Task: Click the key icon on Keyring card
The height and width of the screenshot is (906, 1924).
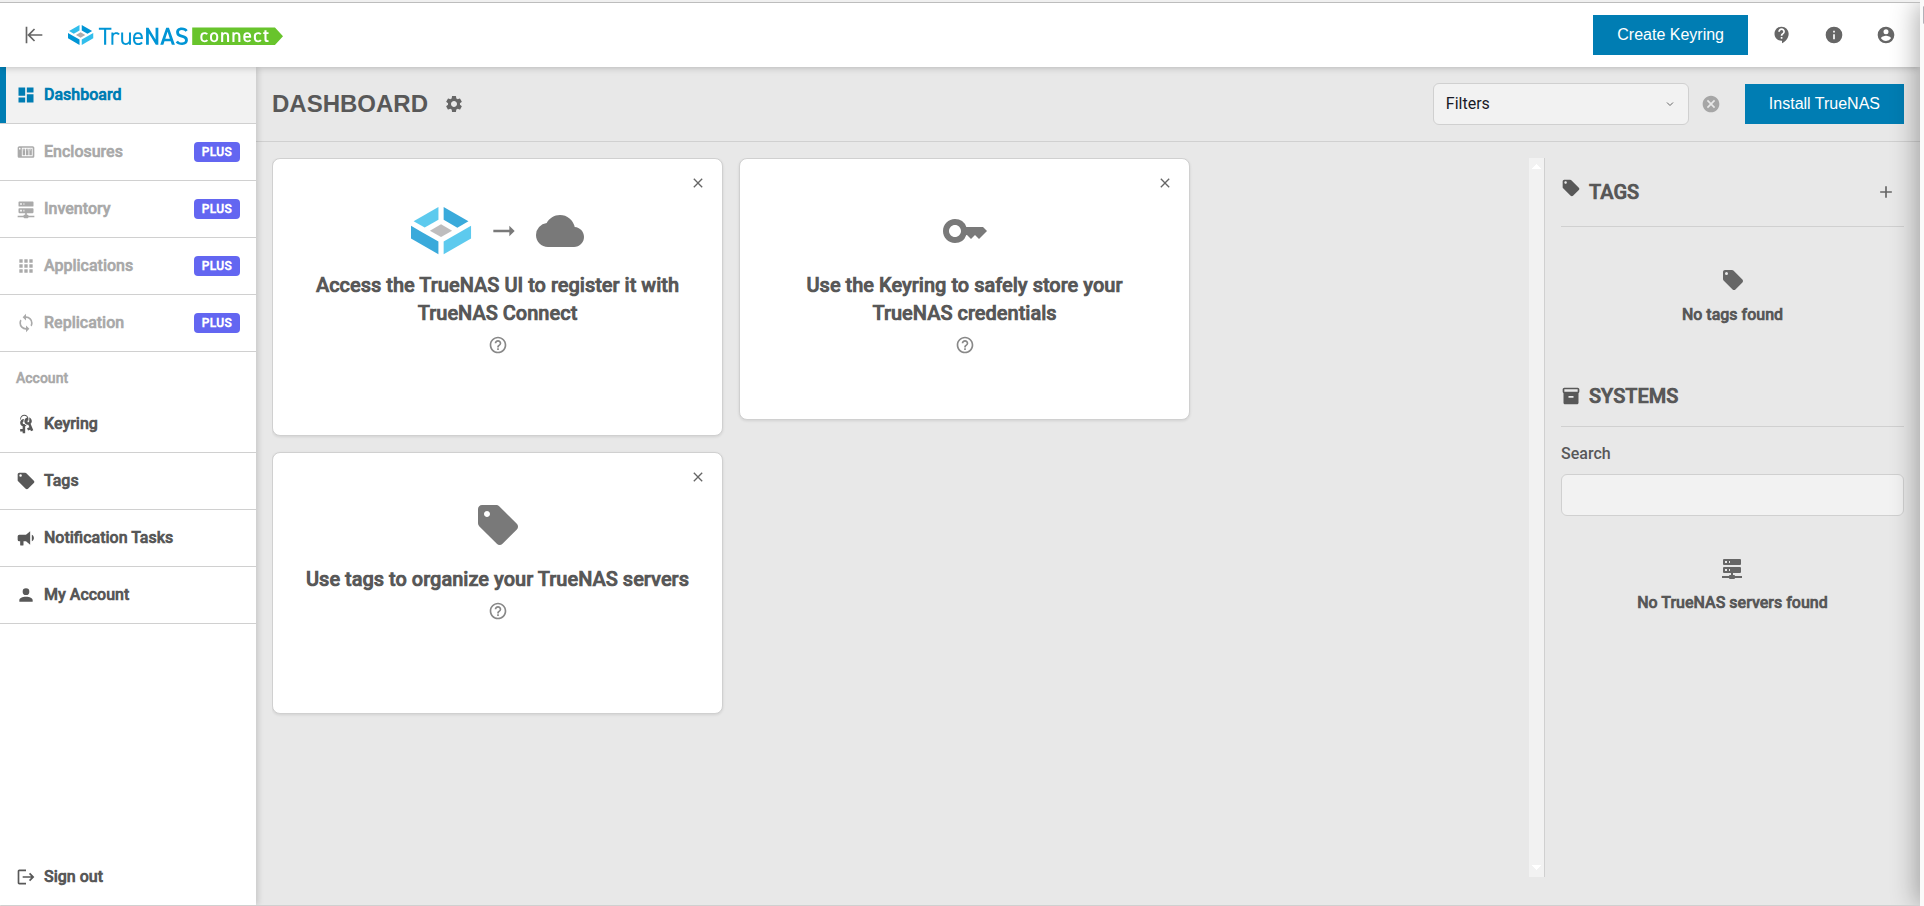Action: coord(965,231)
